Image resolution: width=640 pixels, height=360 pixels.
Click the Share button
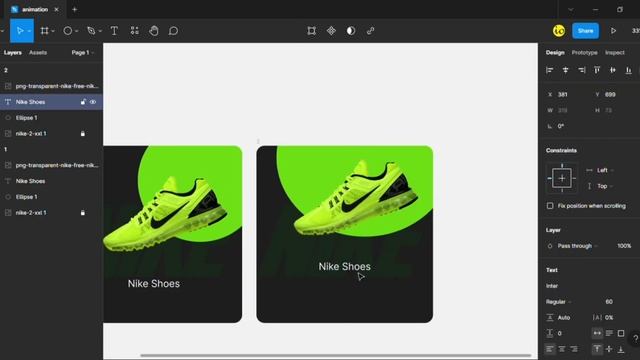(x=585, y=31)
